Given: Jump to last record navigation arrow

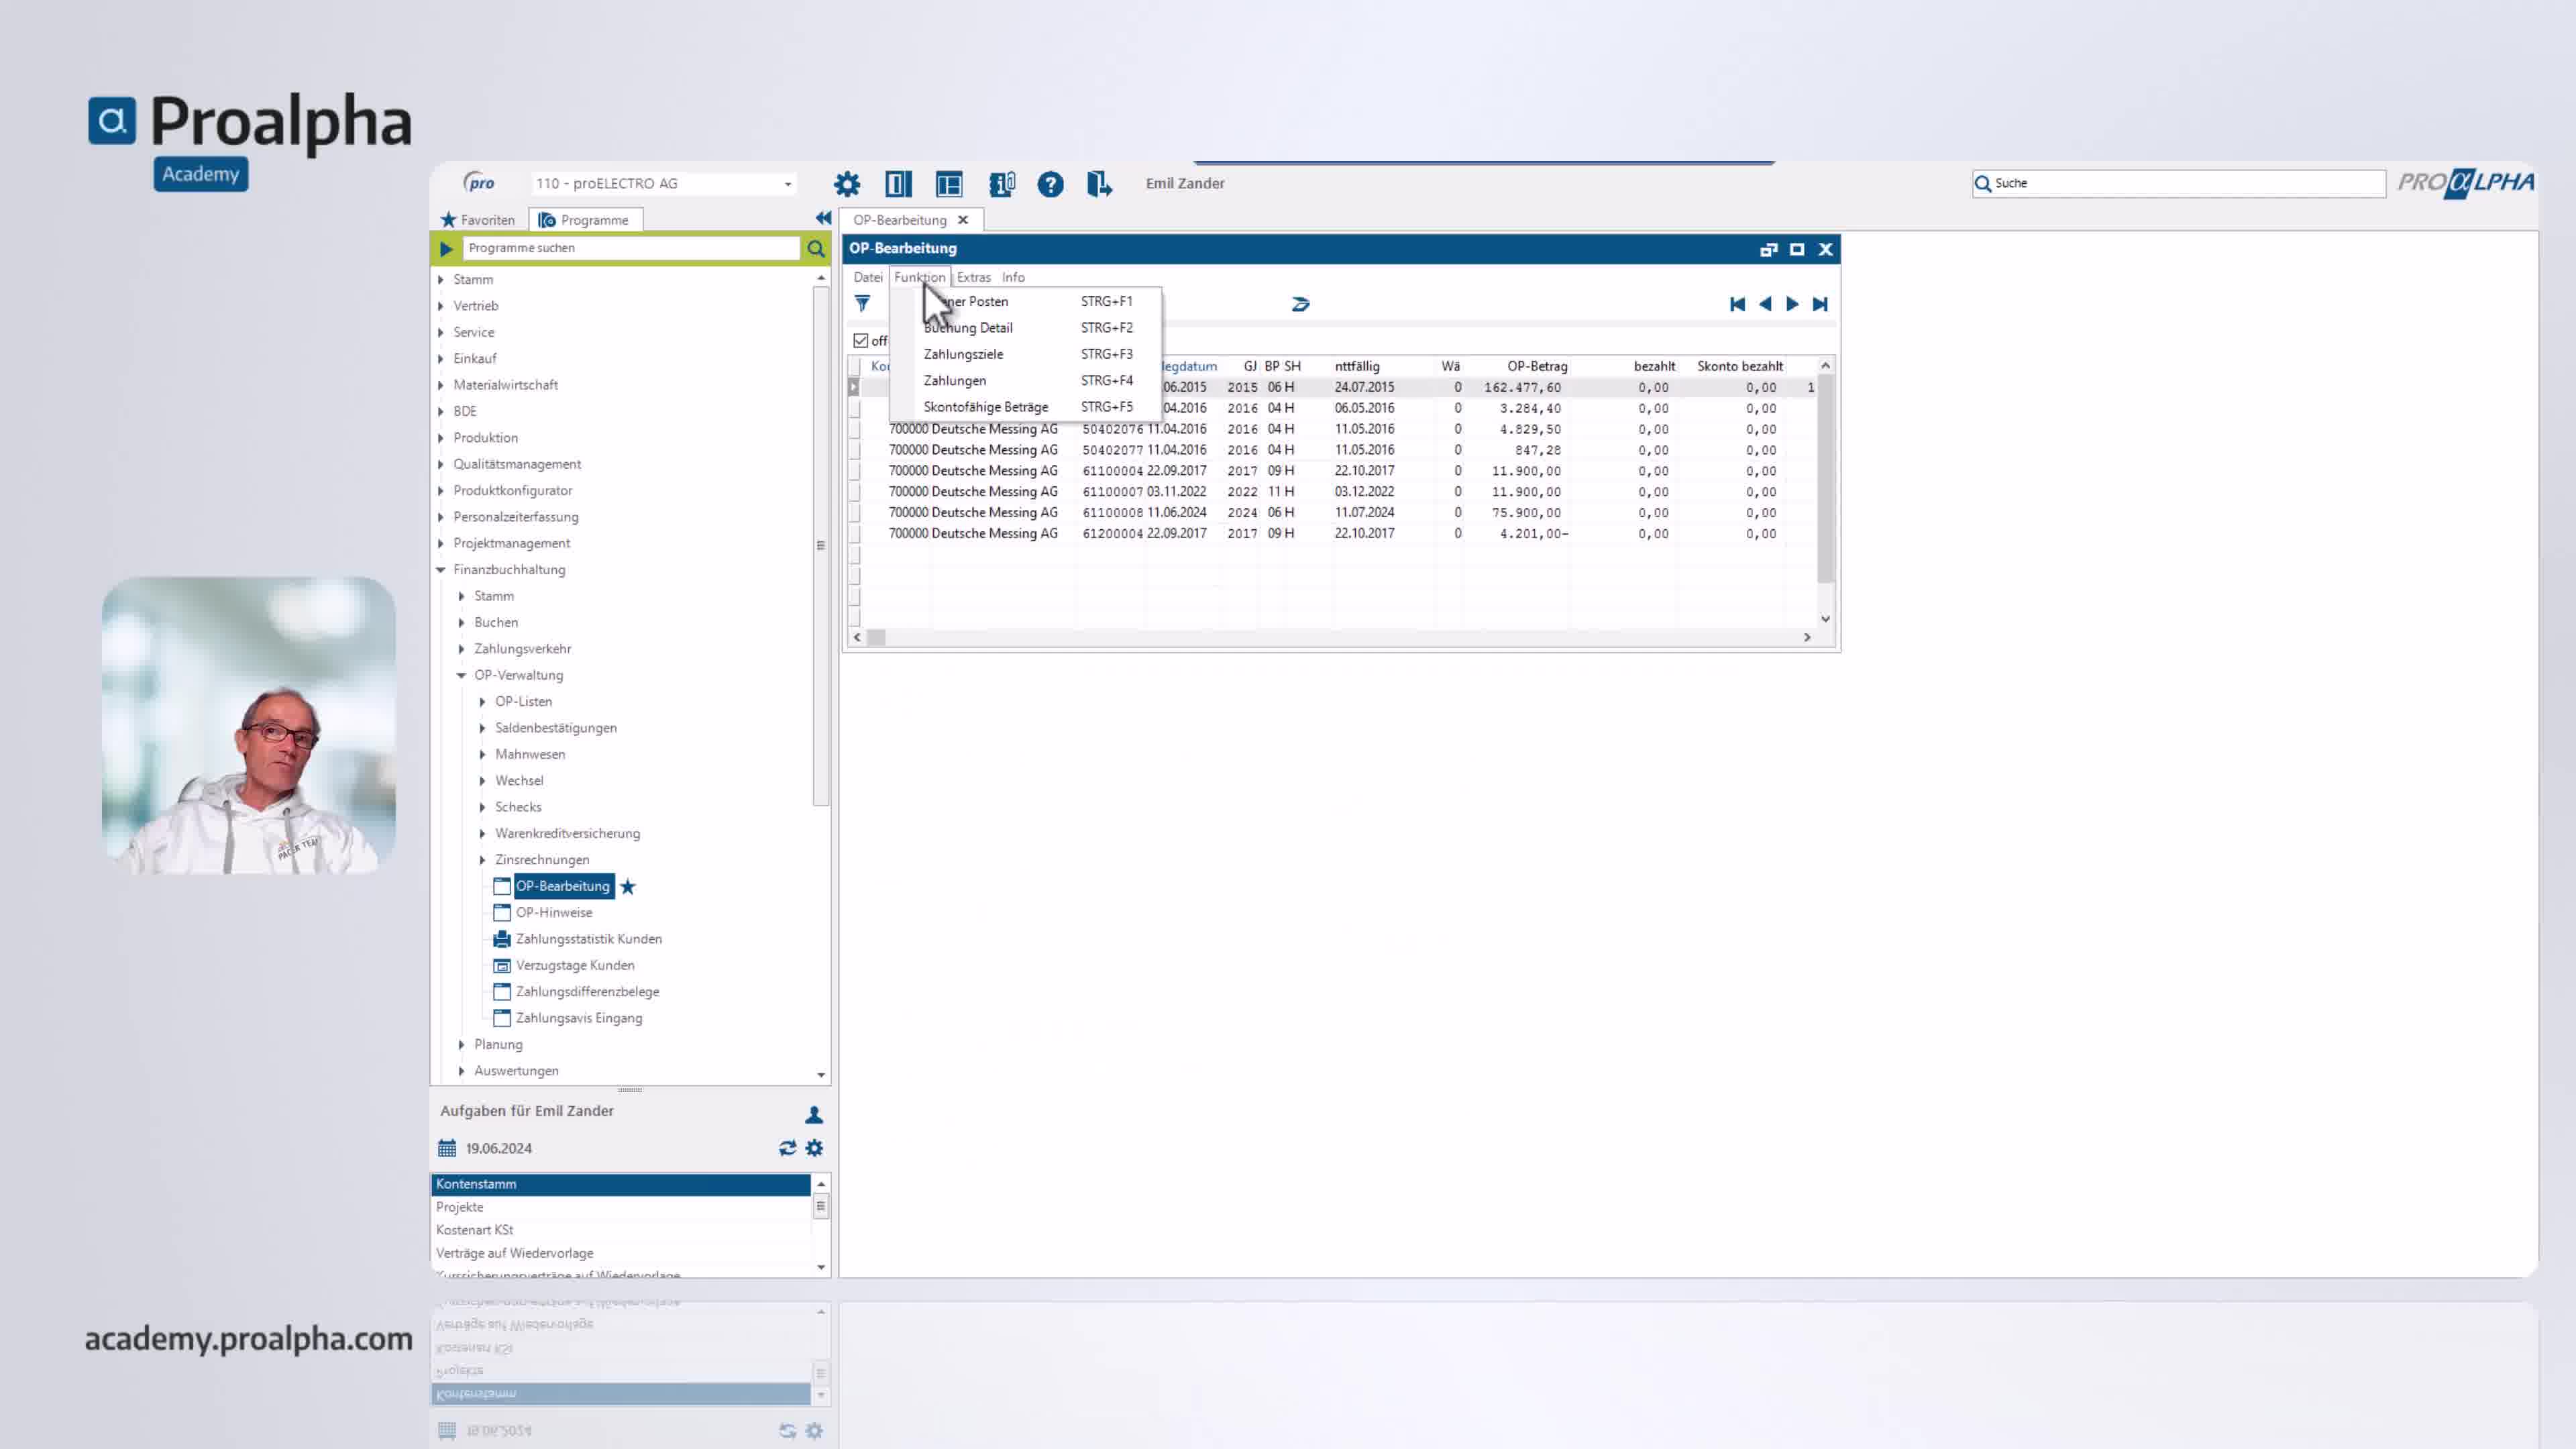Looking at the screenshot, I should point(1820,304).
